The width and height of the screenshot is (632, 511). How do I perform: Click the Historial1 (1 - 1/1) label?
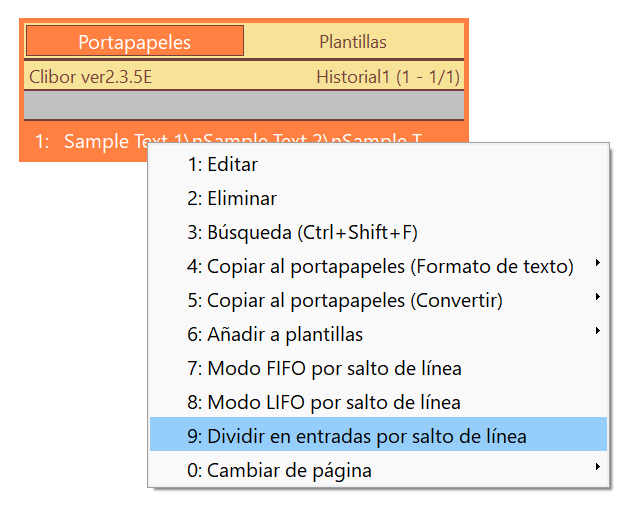(x=388, y=77)
